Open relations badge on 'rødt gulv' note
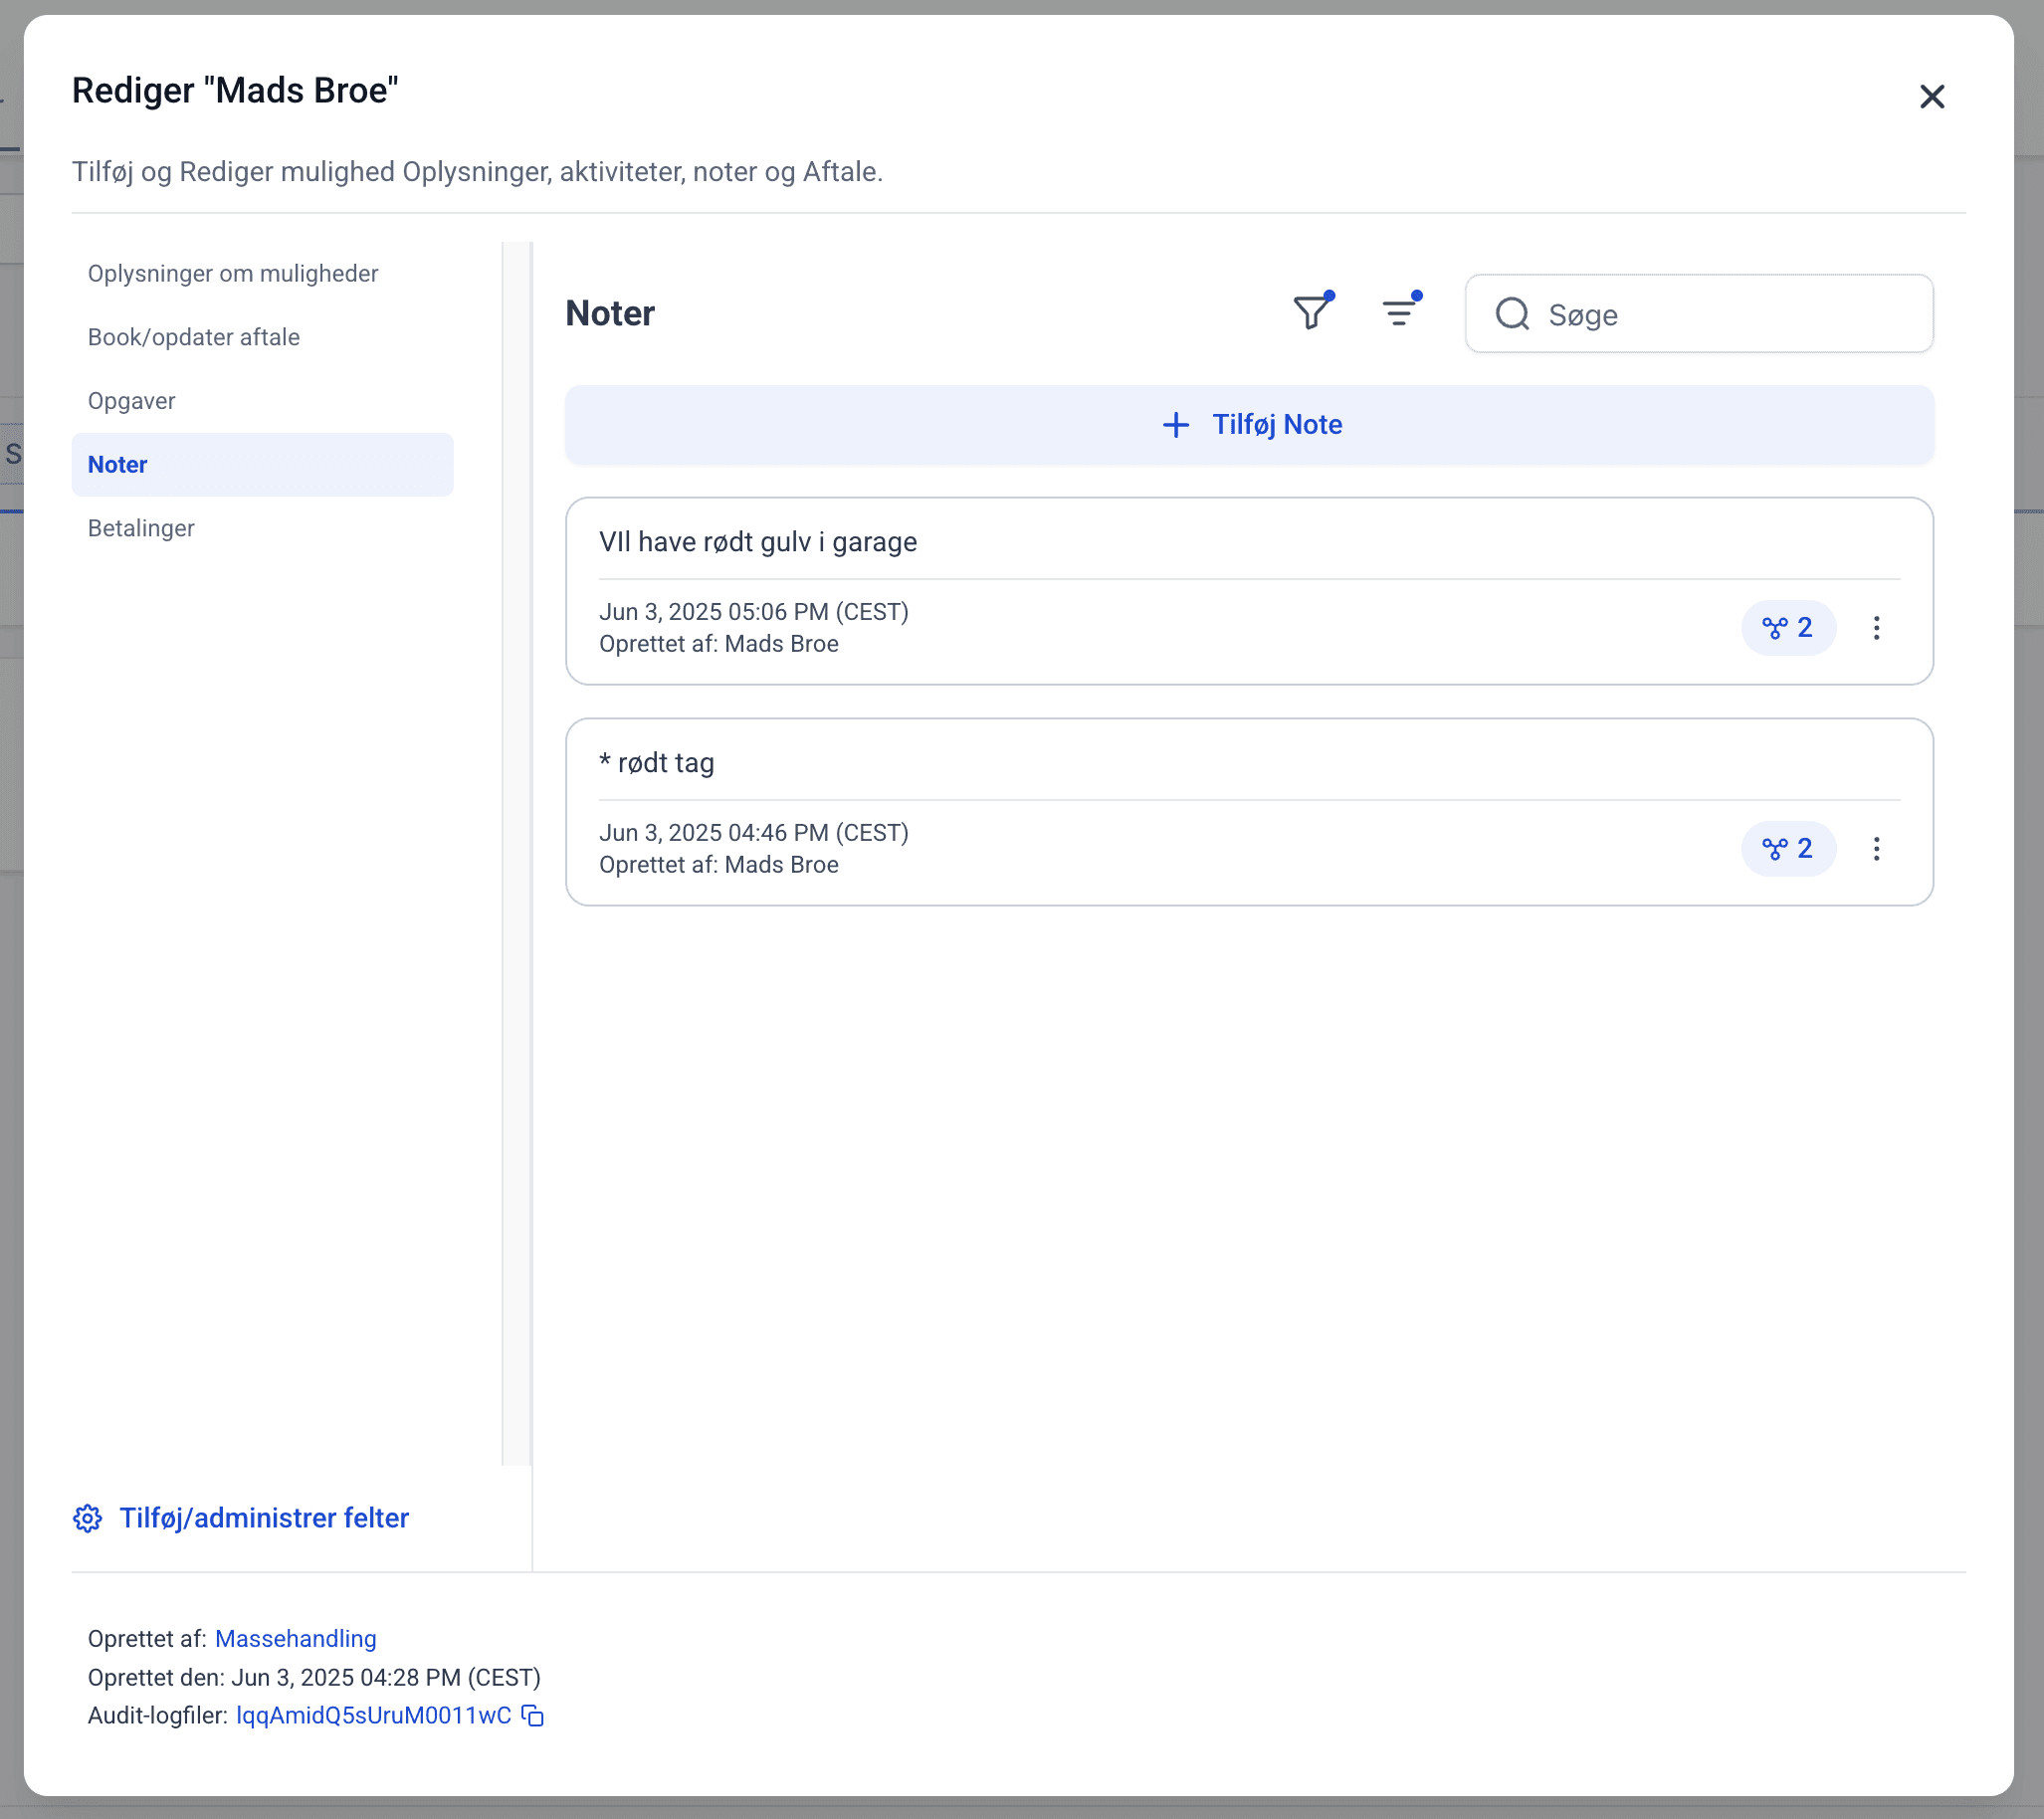The height and width of the screenshot is (1819, 2044). click(x=1788, y=628)
